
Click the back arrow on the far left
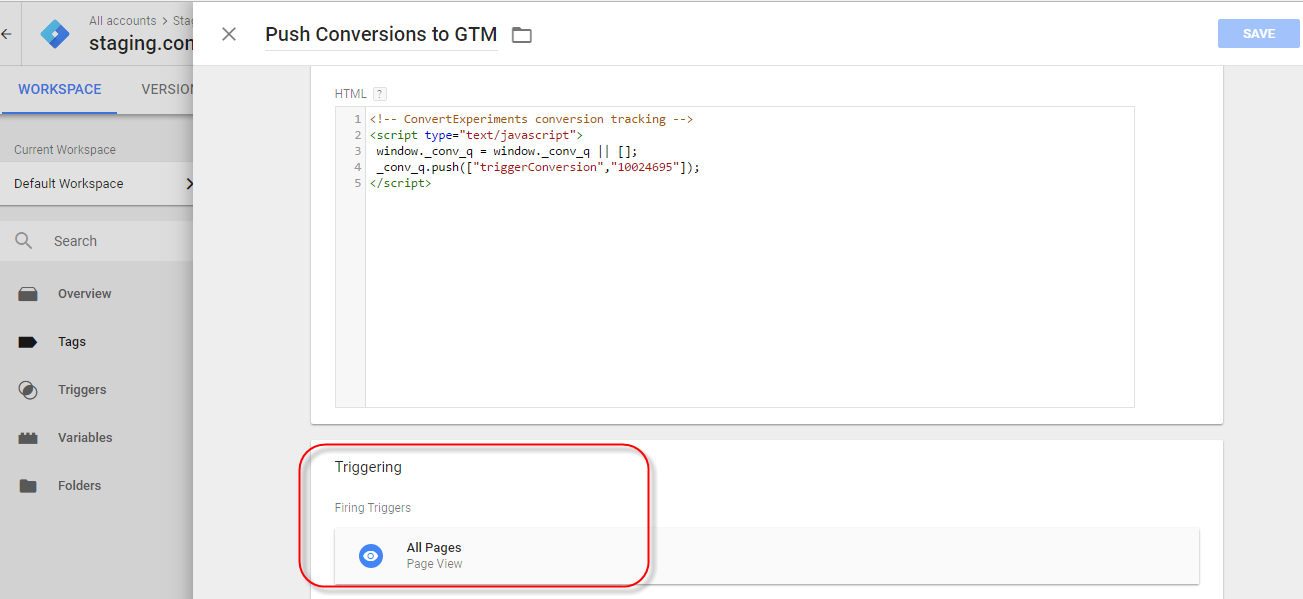[7, 33]
